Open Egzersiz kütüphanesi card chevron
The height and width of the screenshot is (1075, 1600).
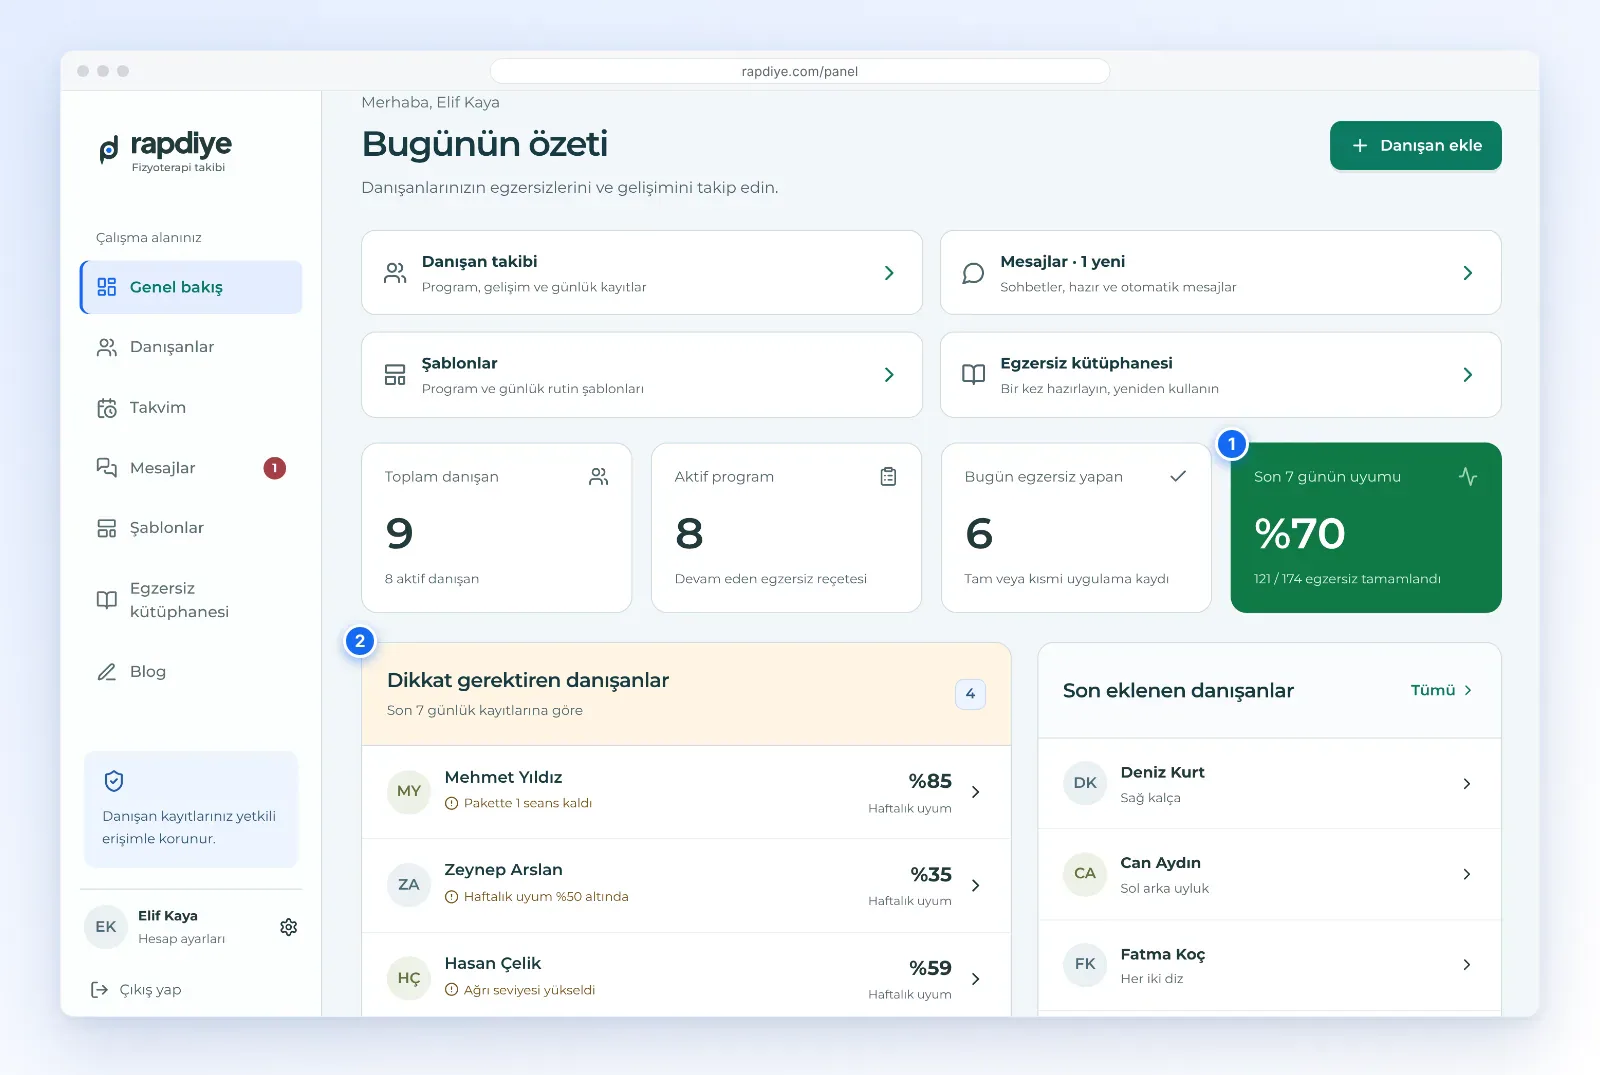click(1467, 375)
